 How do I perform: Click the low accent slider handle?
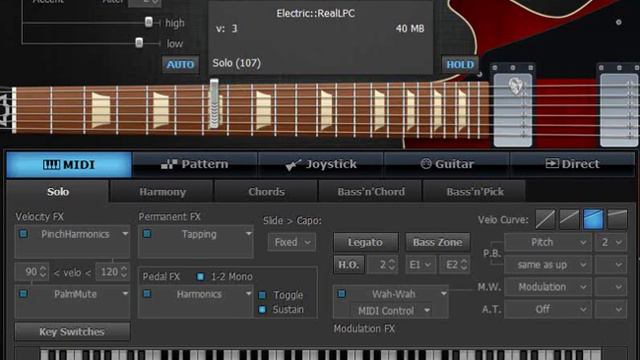pyautogui.click(x=139, y=42)
